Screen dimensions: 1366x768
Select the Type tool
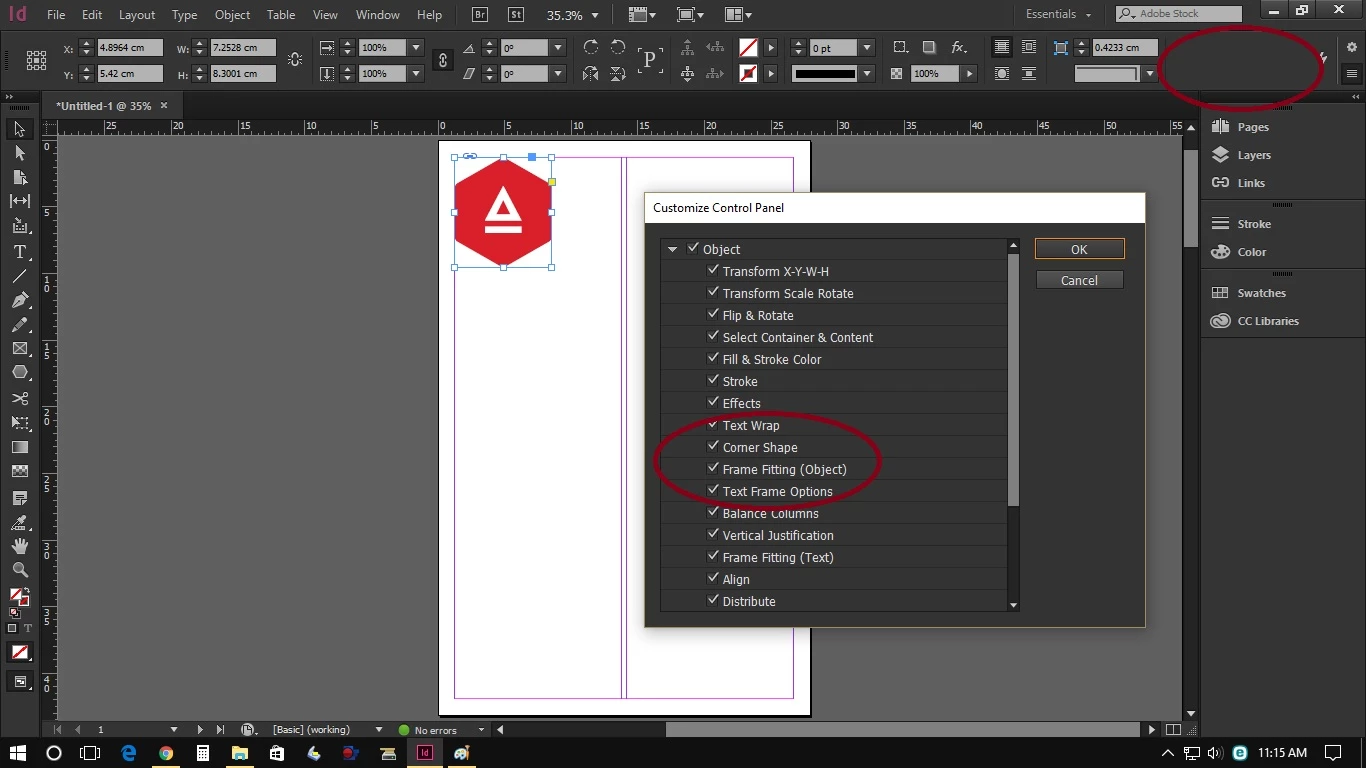point(19,252)
